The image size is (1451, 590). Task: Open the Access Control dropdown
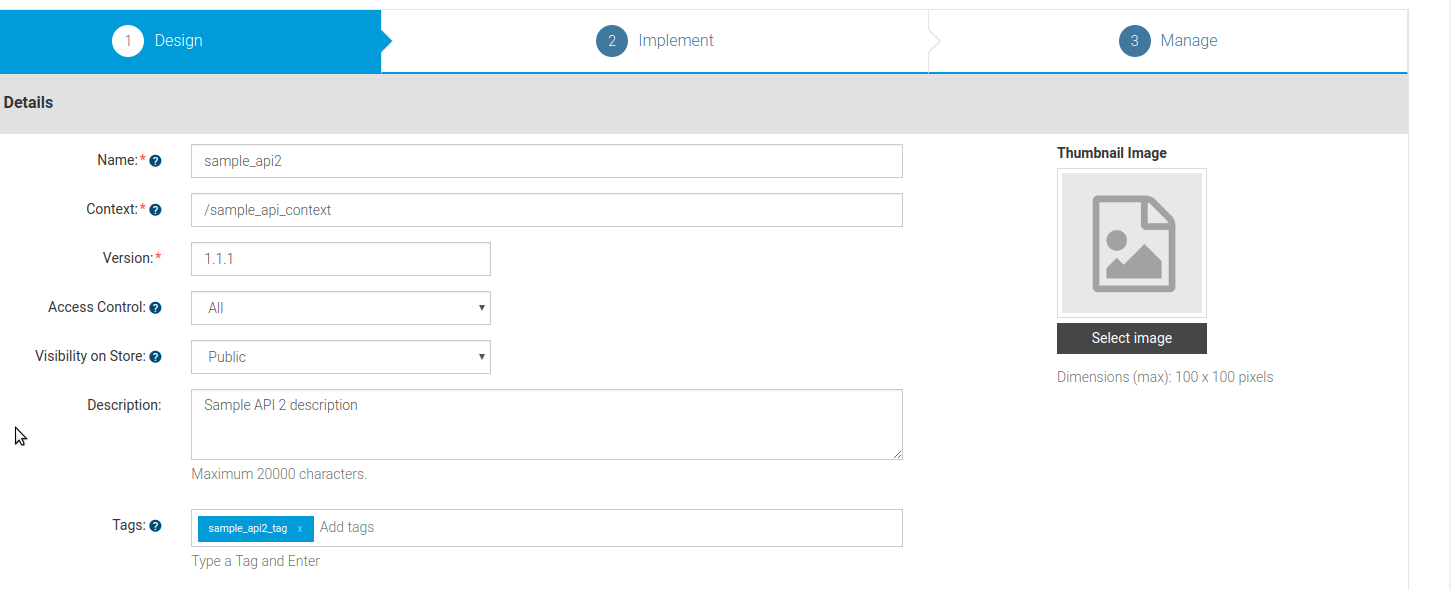pos(340,308)
